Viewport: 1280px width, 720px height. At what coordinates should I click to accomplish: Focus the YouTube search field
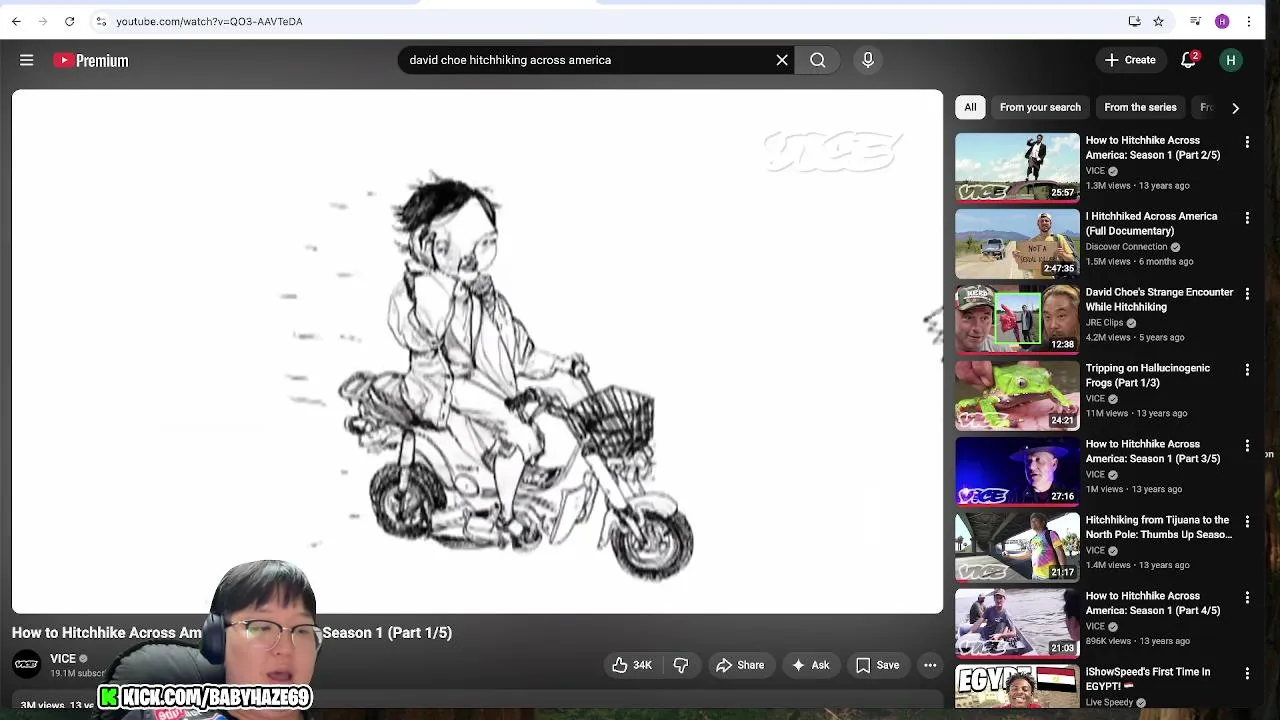tap(585, 60)
